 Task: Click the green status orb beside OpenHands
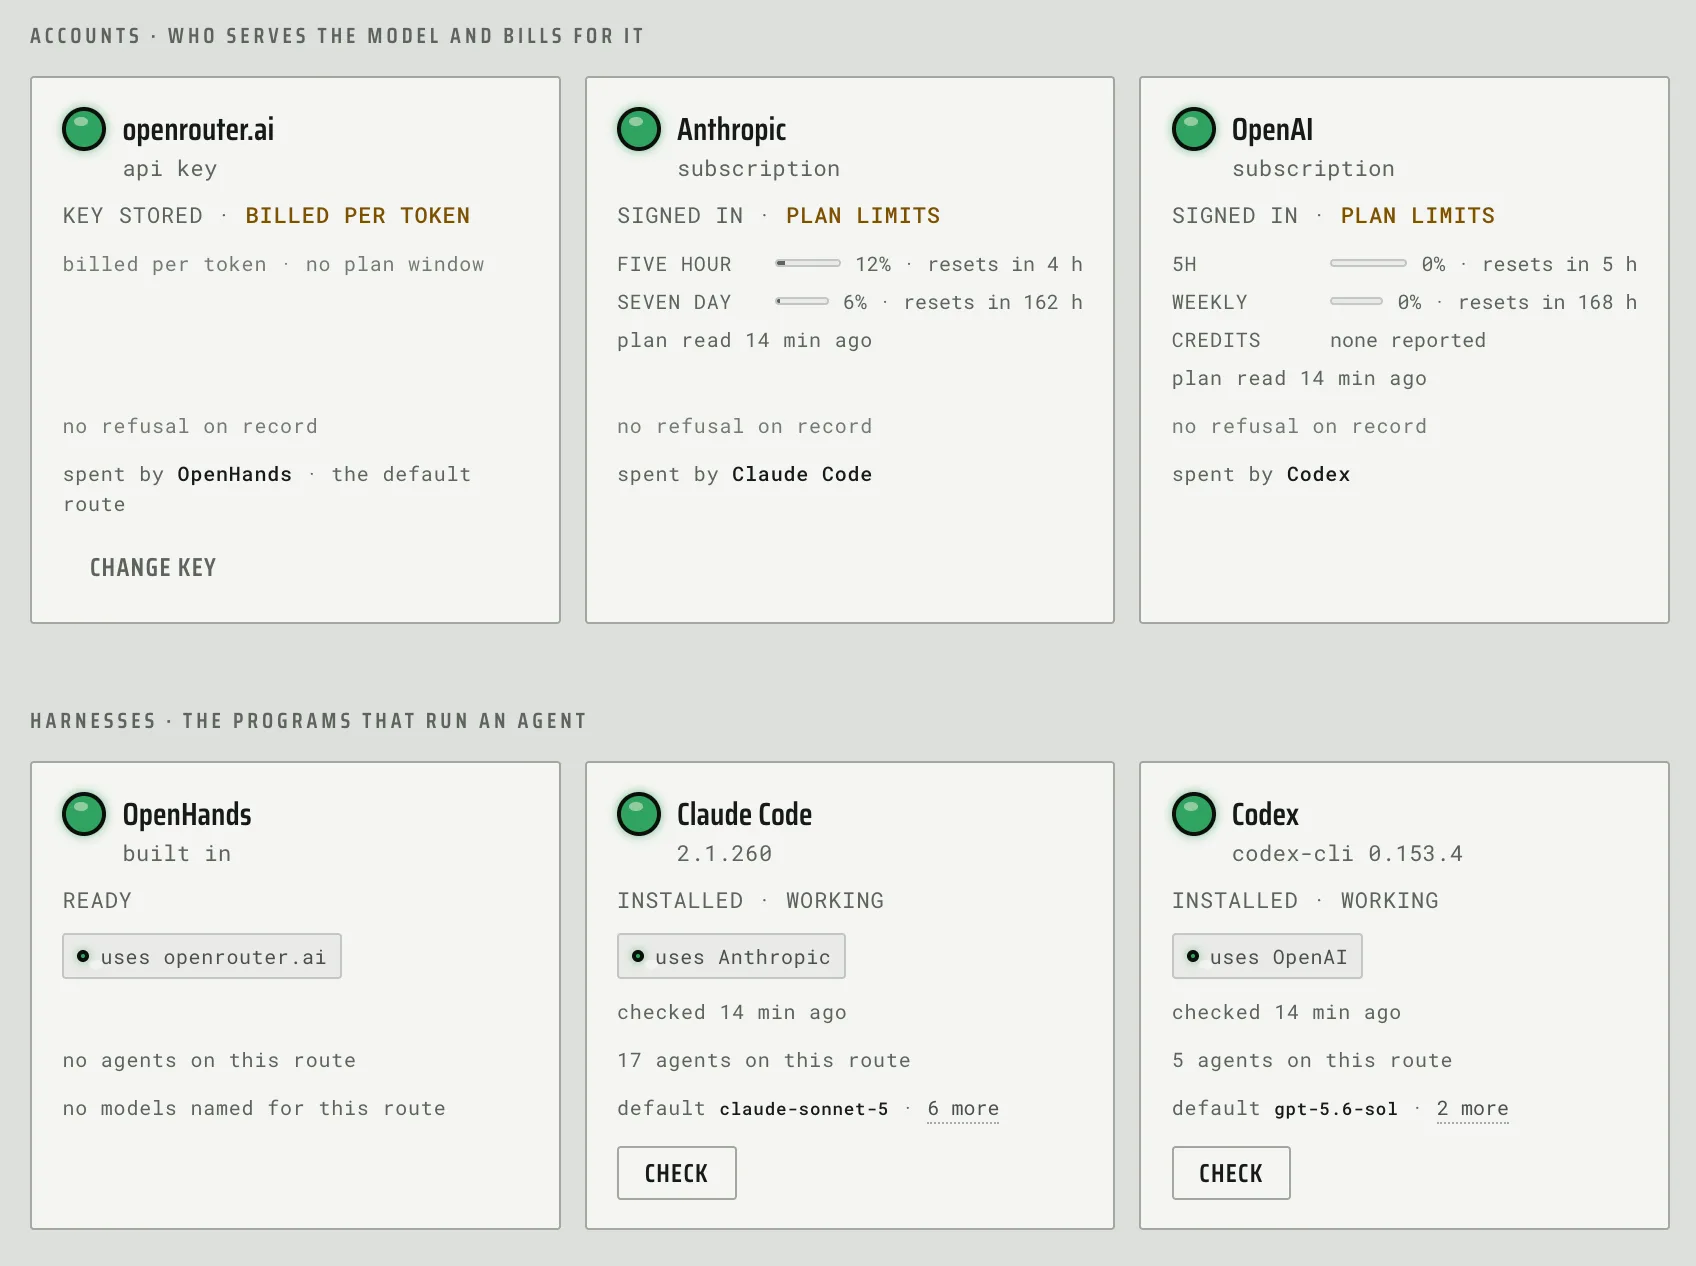pyautogui.click(x=84, y=814)
